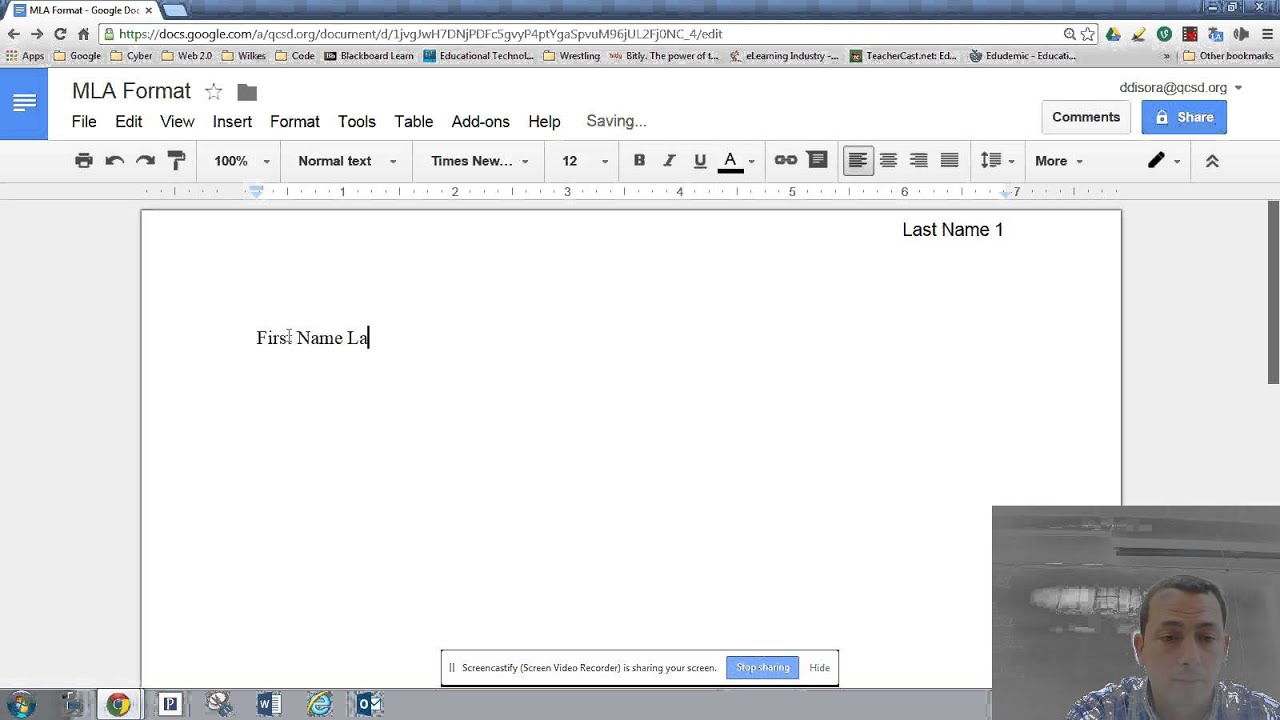The height and width of the screenshot is (720, 1280).
Task: Open the Tools menu
Action: tap(357, 121)
